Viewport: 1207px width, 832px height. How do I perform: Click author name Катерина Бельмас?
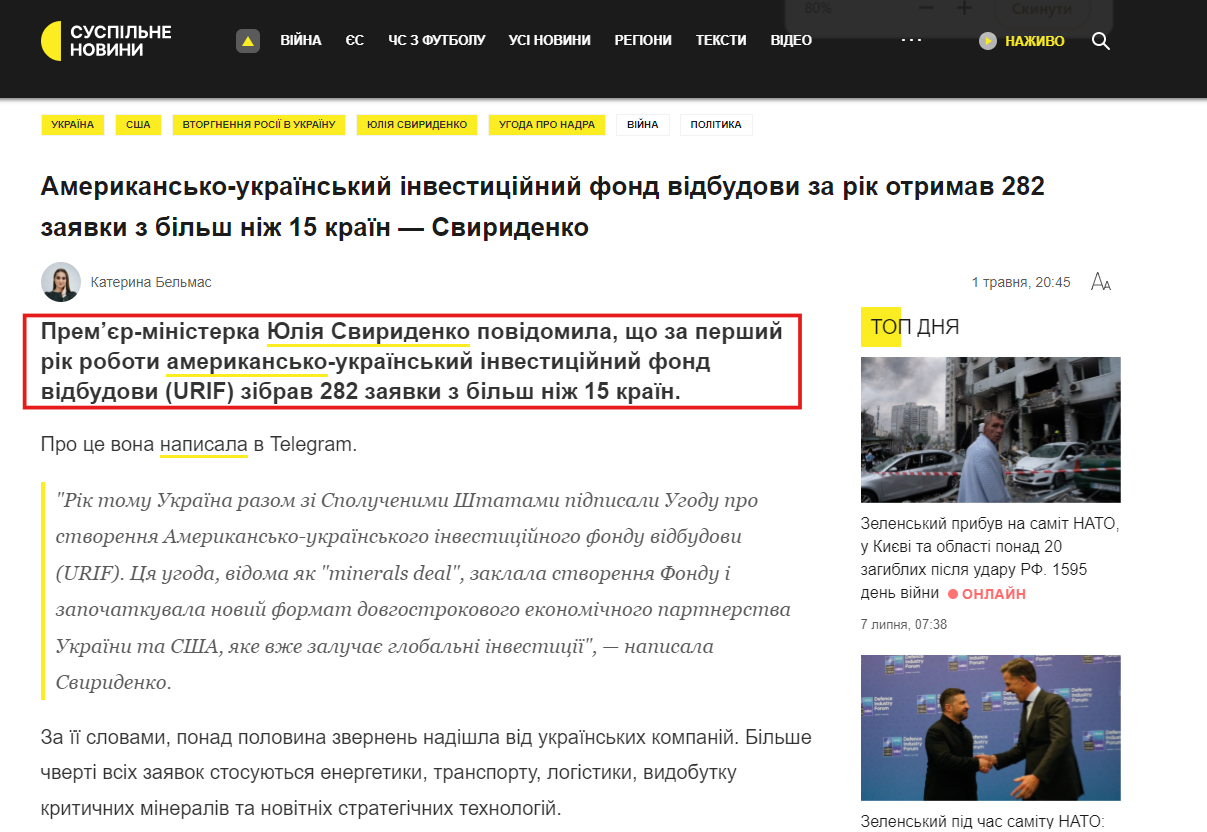151,282
